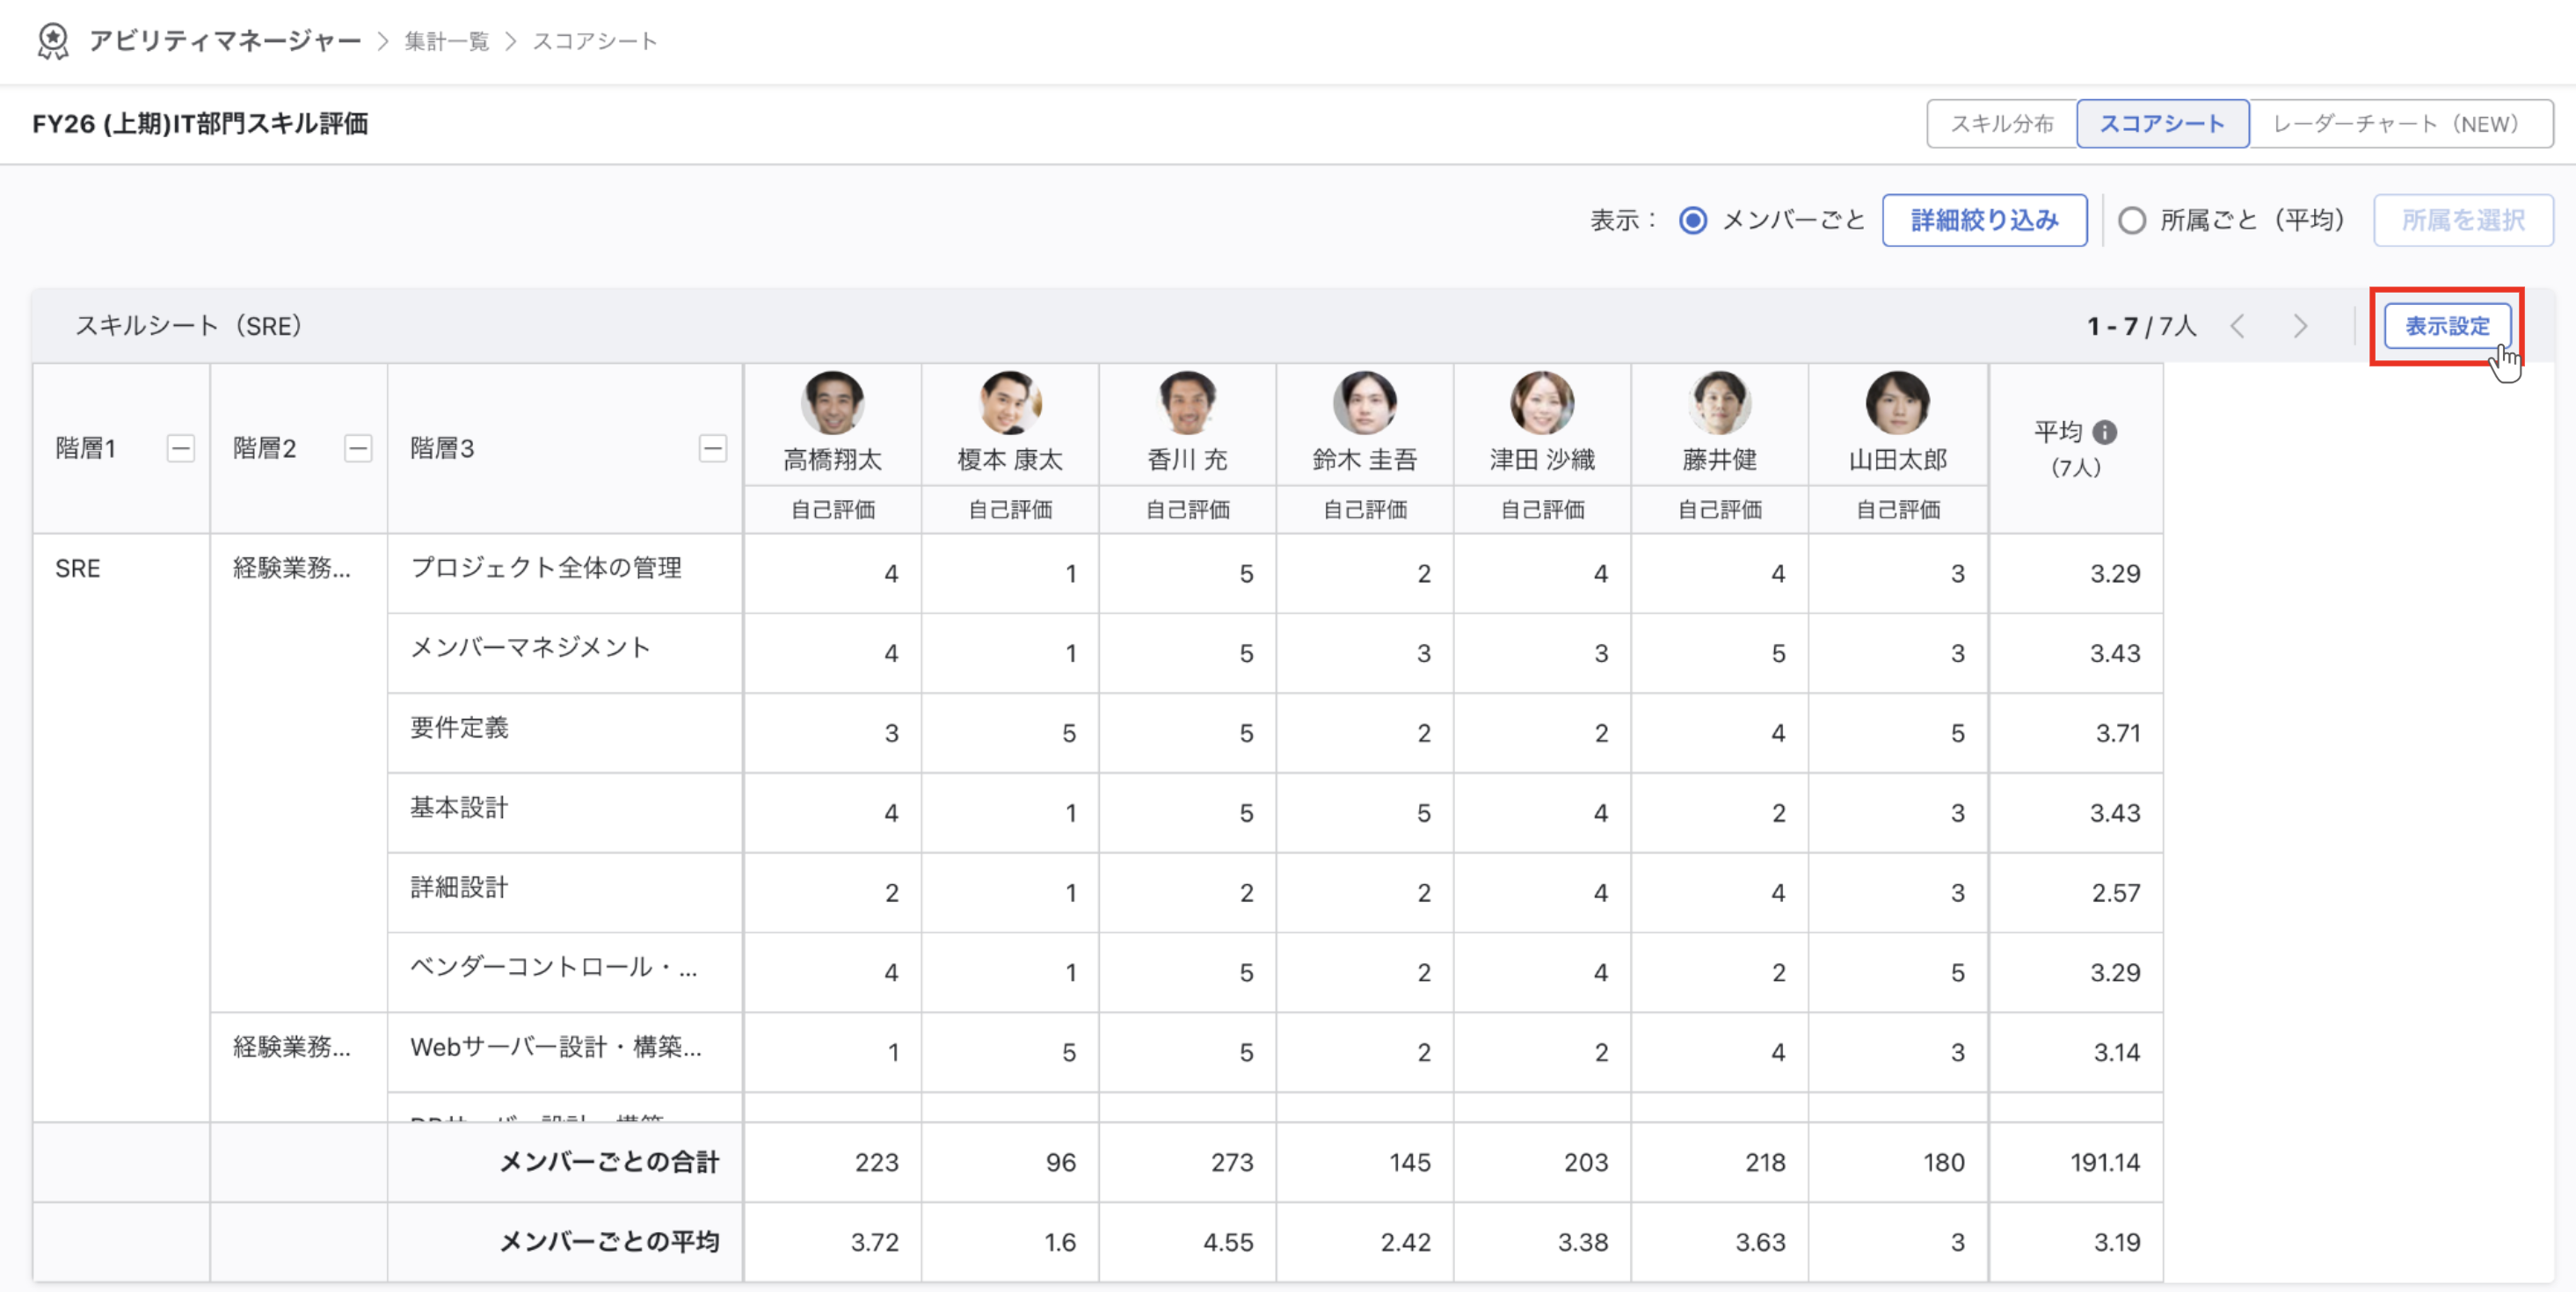Click 榎本 康太's avatar photo
2576x1292 pixels.
pos(1010,403)
